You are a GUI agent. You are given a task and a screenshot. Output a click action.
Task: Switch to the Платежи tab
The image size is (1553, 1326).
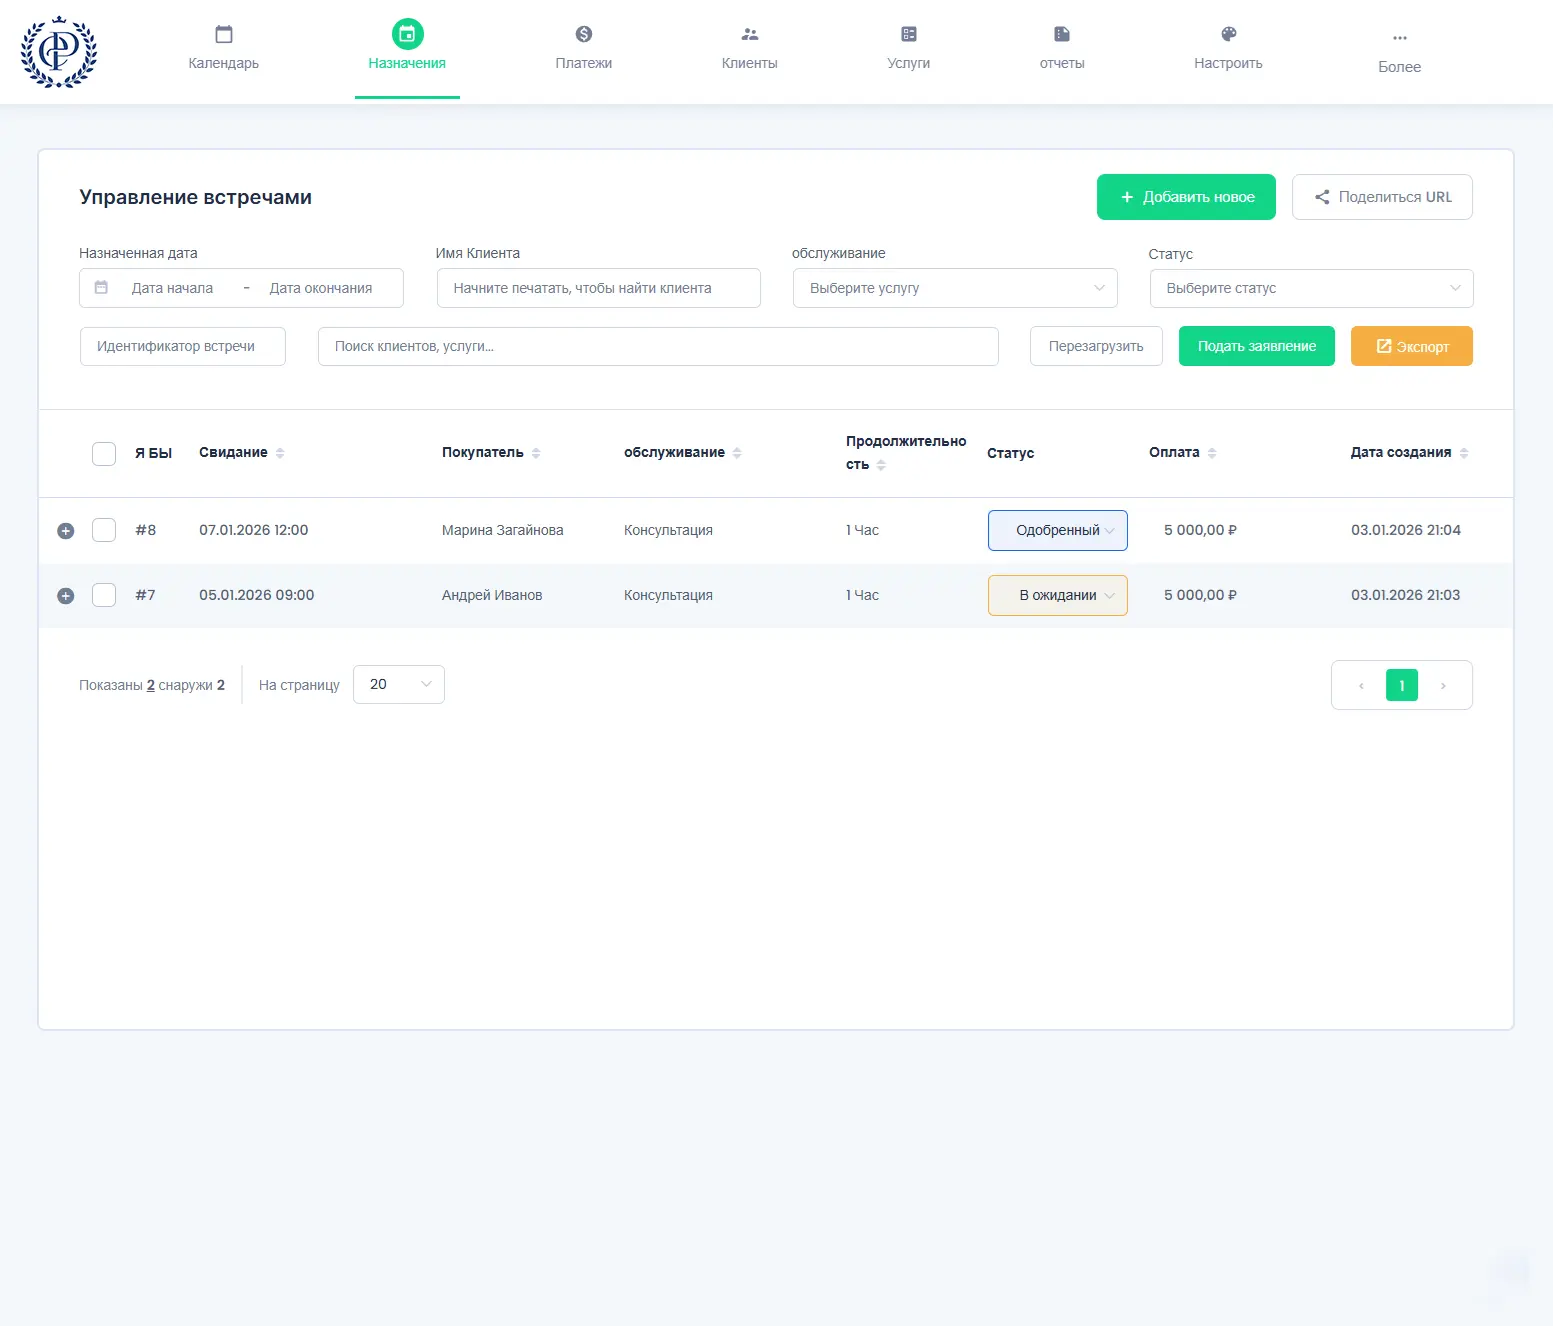pyautogui.click(x=584, y=50)
